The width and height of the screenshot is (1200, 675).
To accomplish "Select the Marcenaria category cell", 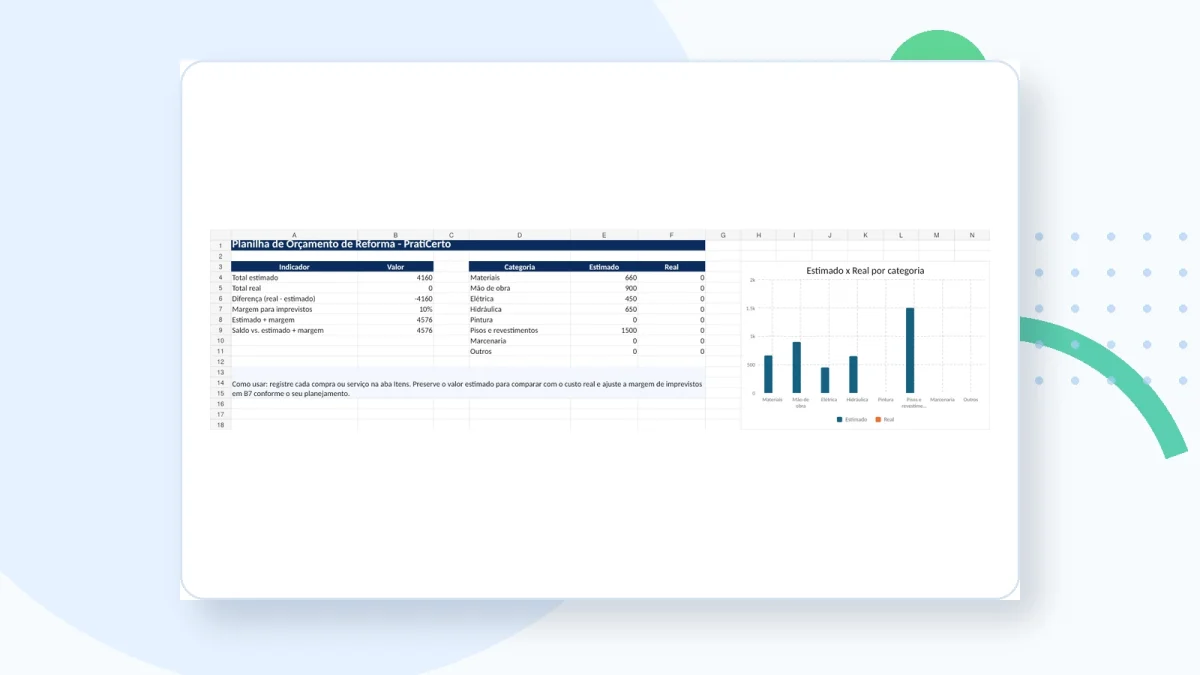I will point(519,341).
